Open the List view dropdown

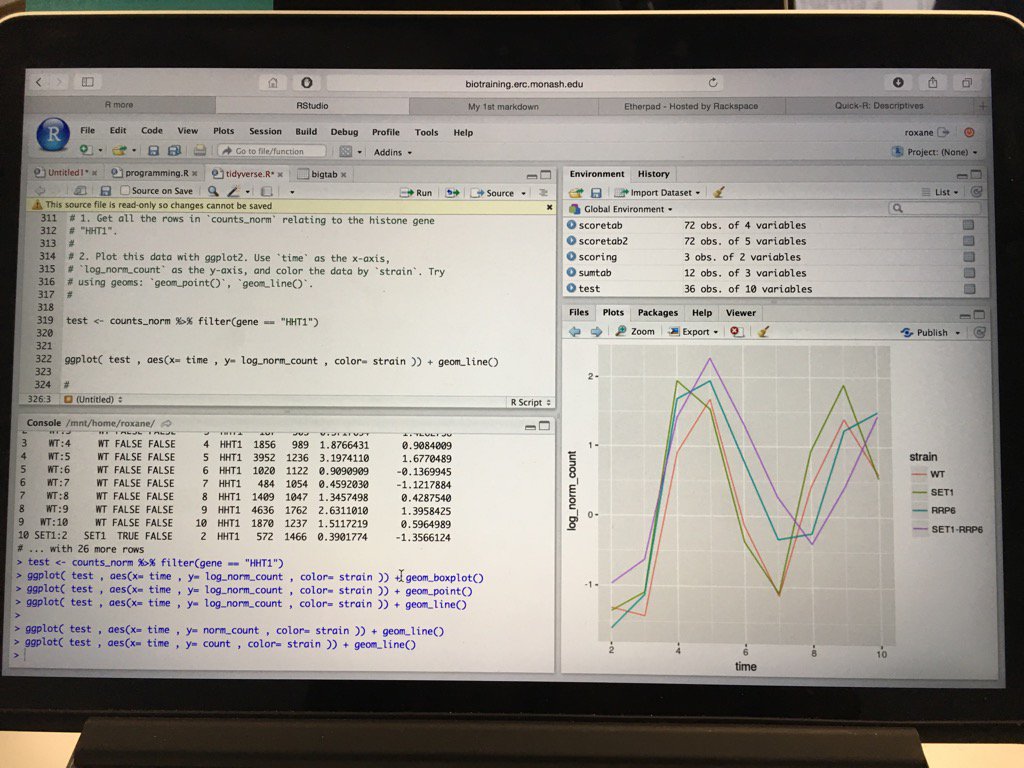coord(940,192)
